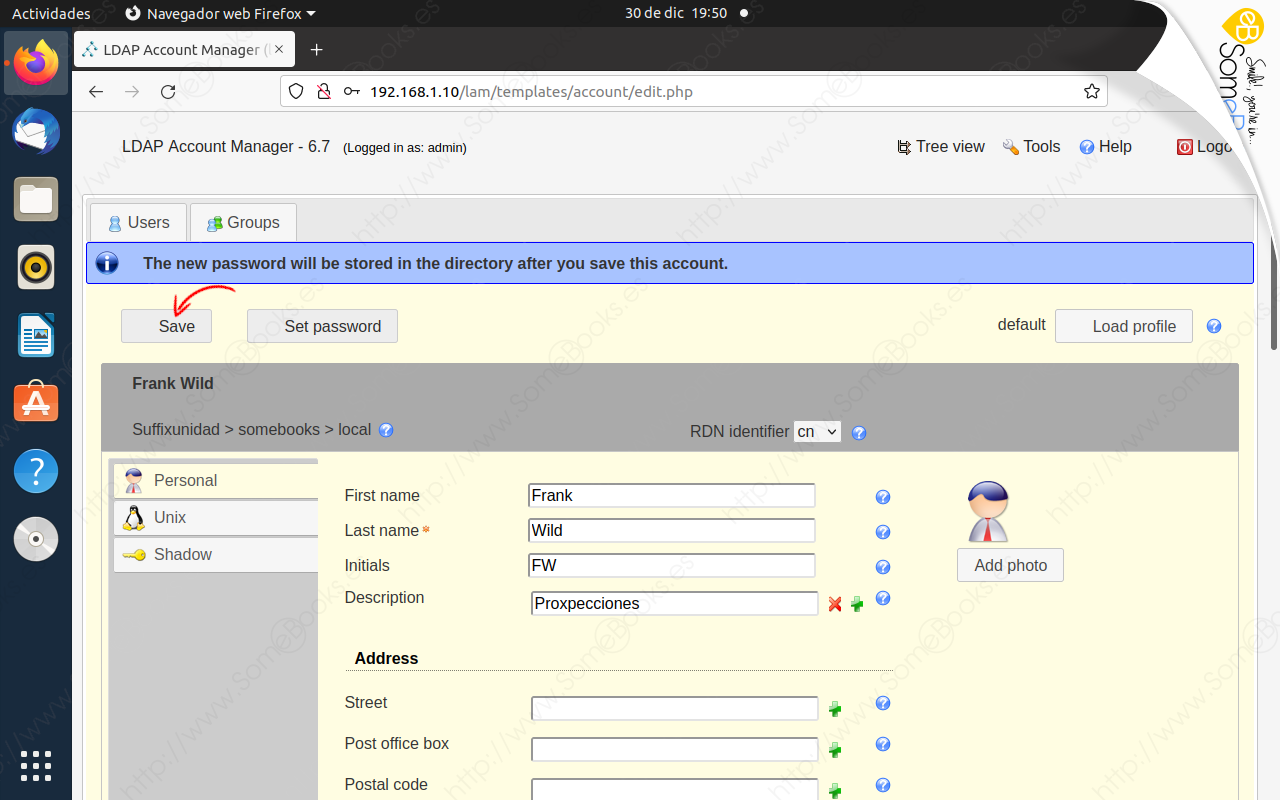Add another Description entry with the green plus
1280x800 pixels.
click(x=857, y=603)
